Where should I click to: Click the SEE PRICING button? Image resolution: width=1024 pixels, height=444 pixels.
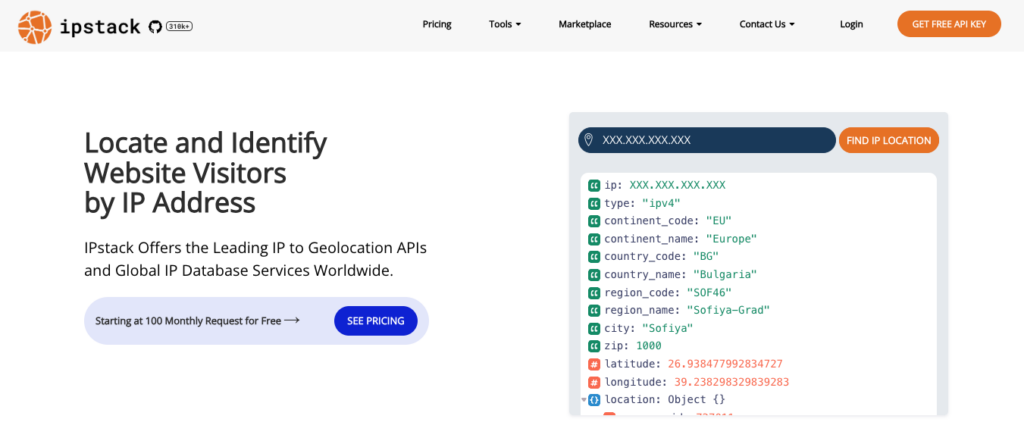[375, 321]
